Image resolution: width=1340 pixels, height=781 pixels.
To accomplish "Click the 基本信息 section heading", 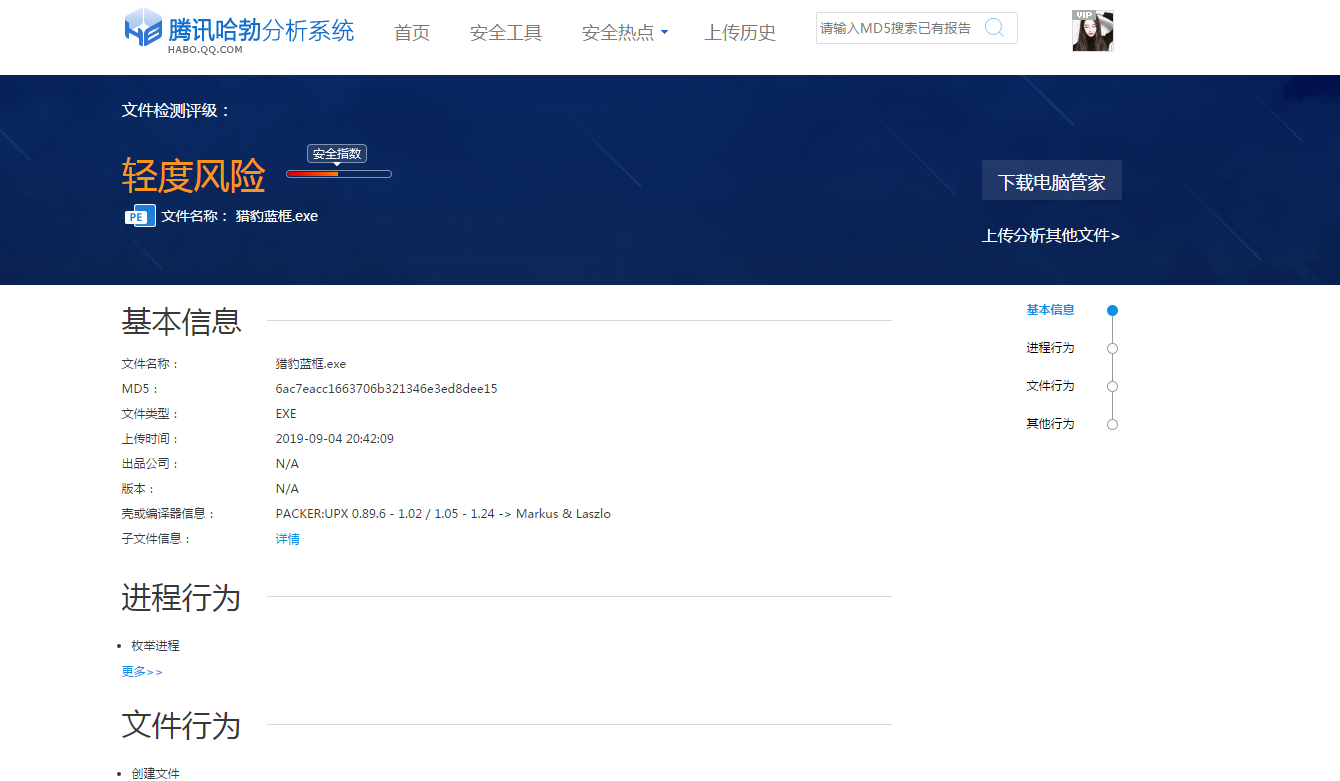I will (x=182, y=322).
